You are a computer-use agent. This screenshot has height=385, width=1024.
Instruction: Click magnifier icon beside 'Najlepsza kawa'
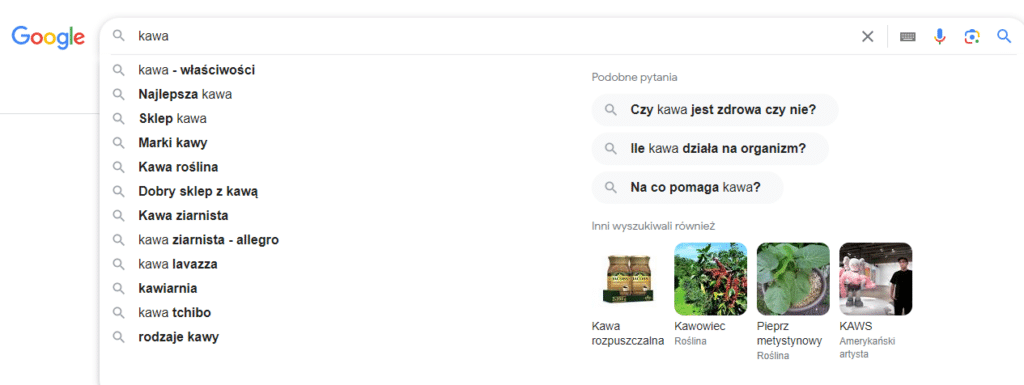[x=118, y=94]
